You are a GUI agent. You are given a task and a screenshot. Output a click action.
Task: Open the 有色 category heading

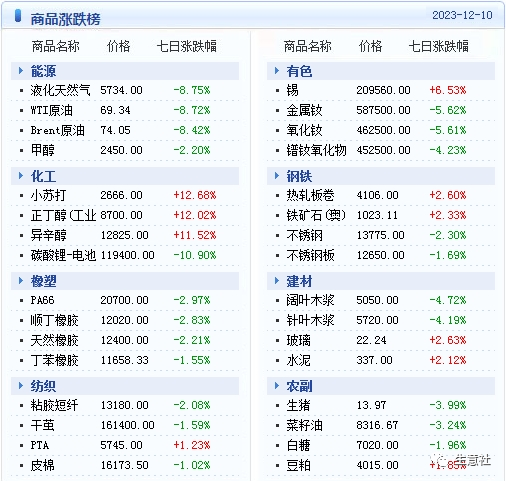[299, 71]
